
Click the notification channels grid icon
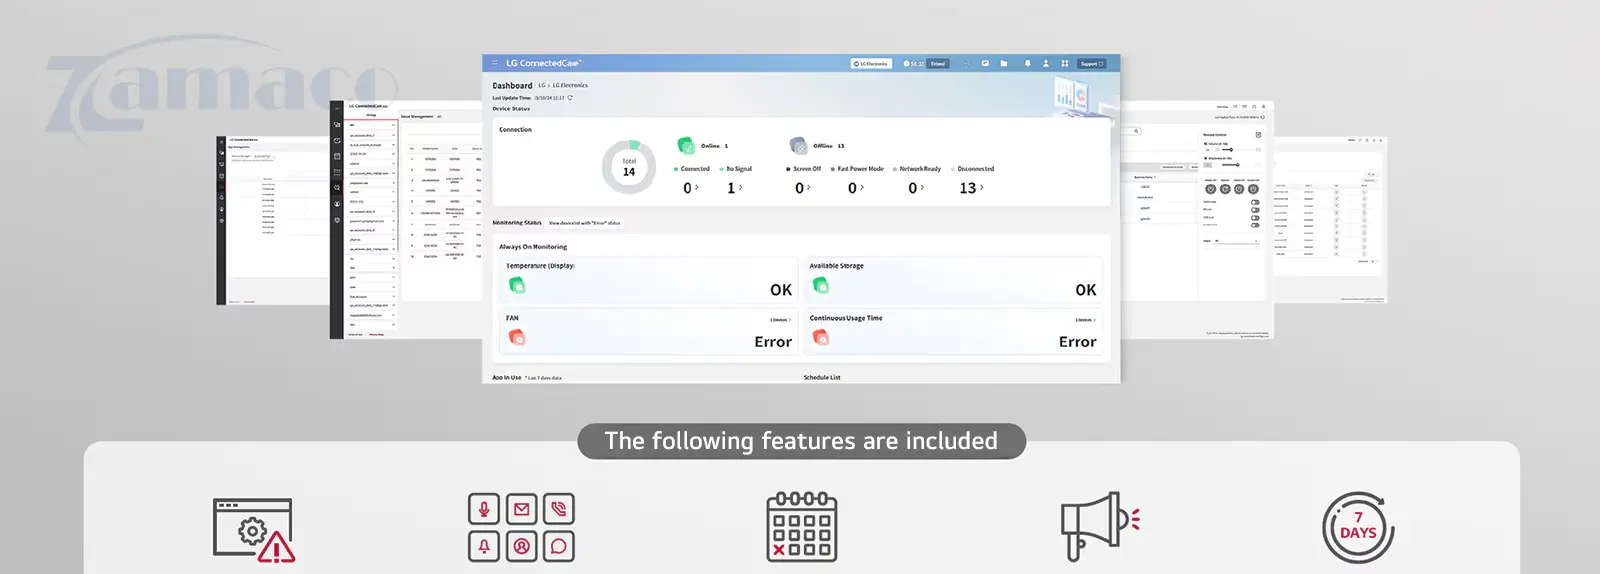521,527
